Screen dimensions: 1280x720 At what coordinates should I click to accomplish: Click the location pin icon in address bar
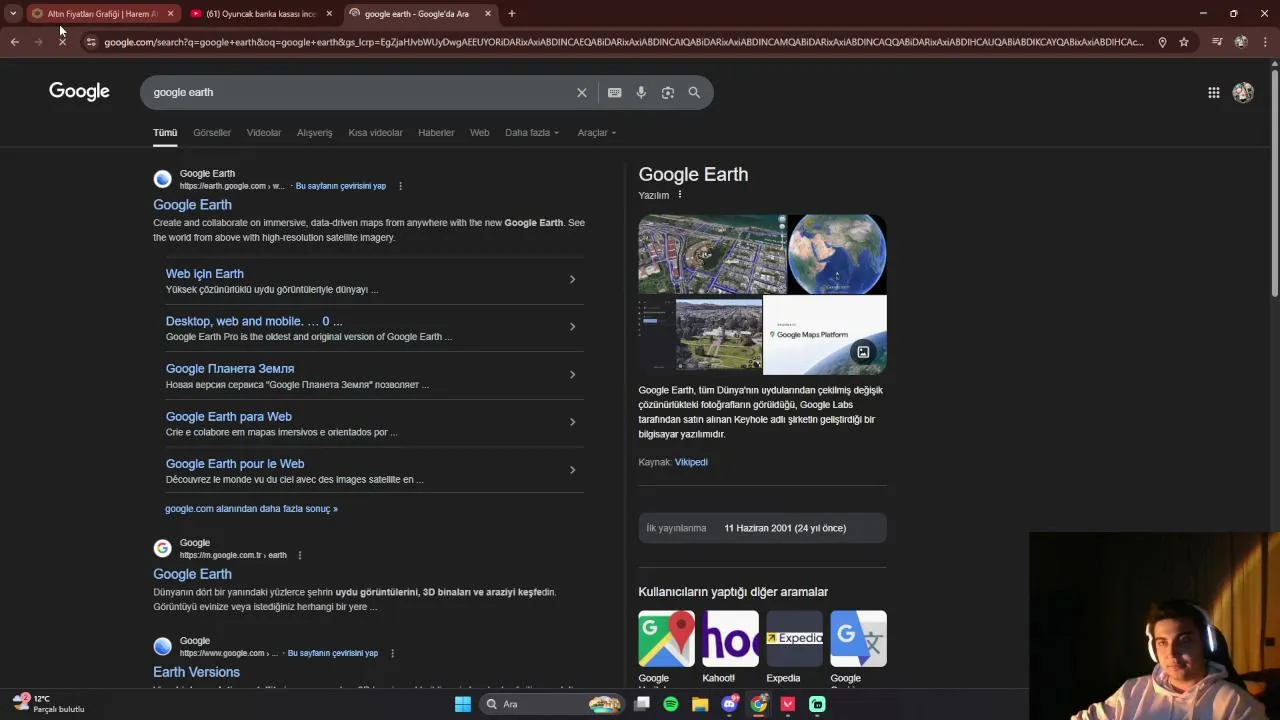coord(1162,42)
